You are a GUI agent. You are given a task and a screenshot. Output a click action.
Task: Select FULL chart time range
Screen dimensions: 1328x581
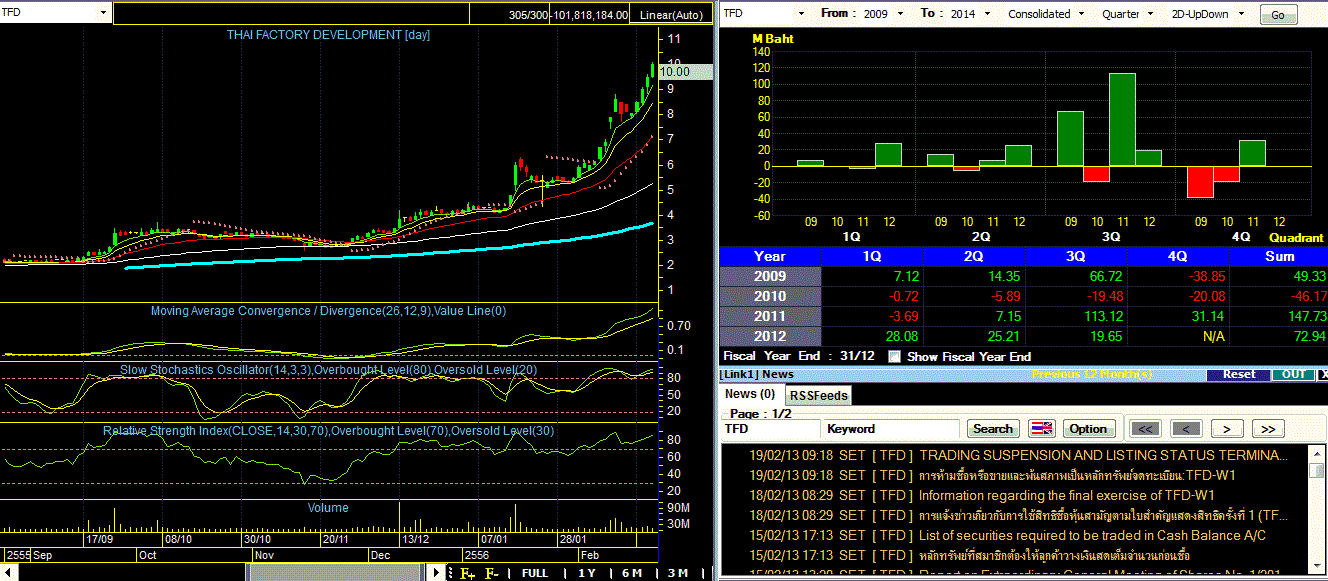click(x=535, y=573)
